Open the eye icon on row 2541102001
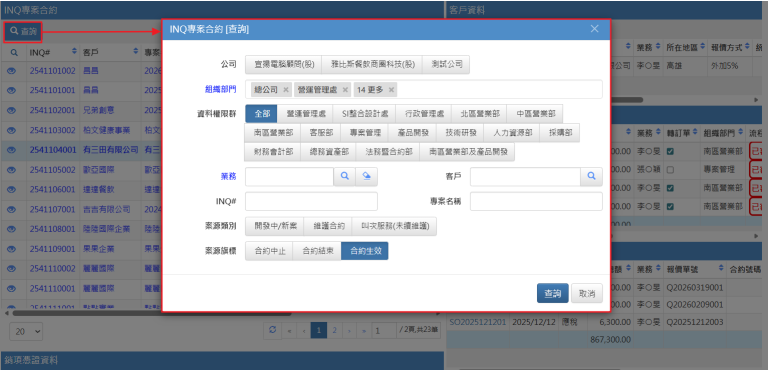The image size is (768, 370). tap(12, 110)
